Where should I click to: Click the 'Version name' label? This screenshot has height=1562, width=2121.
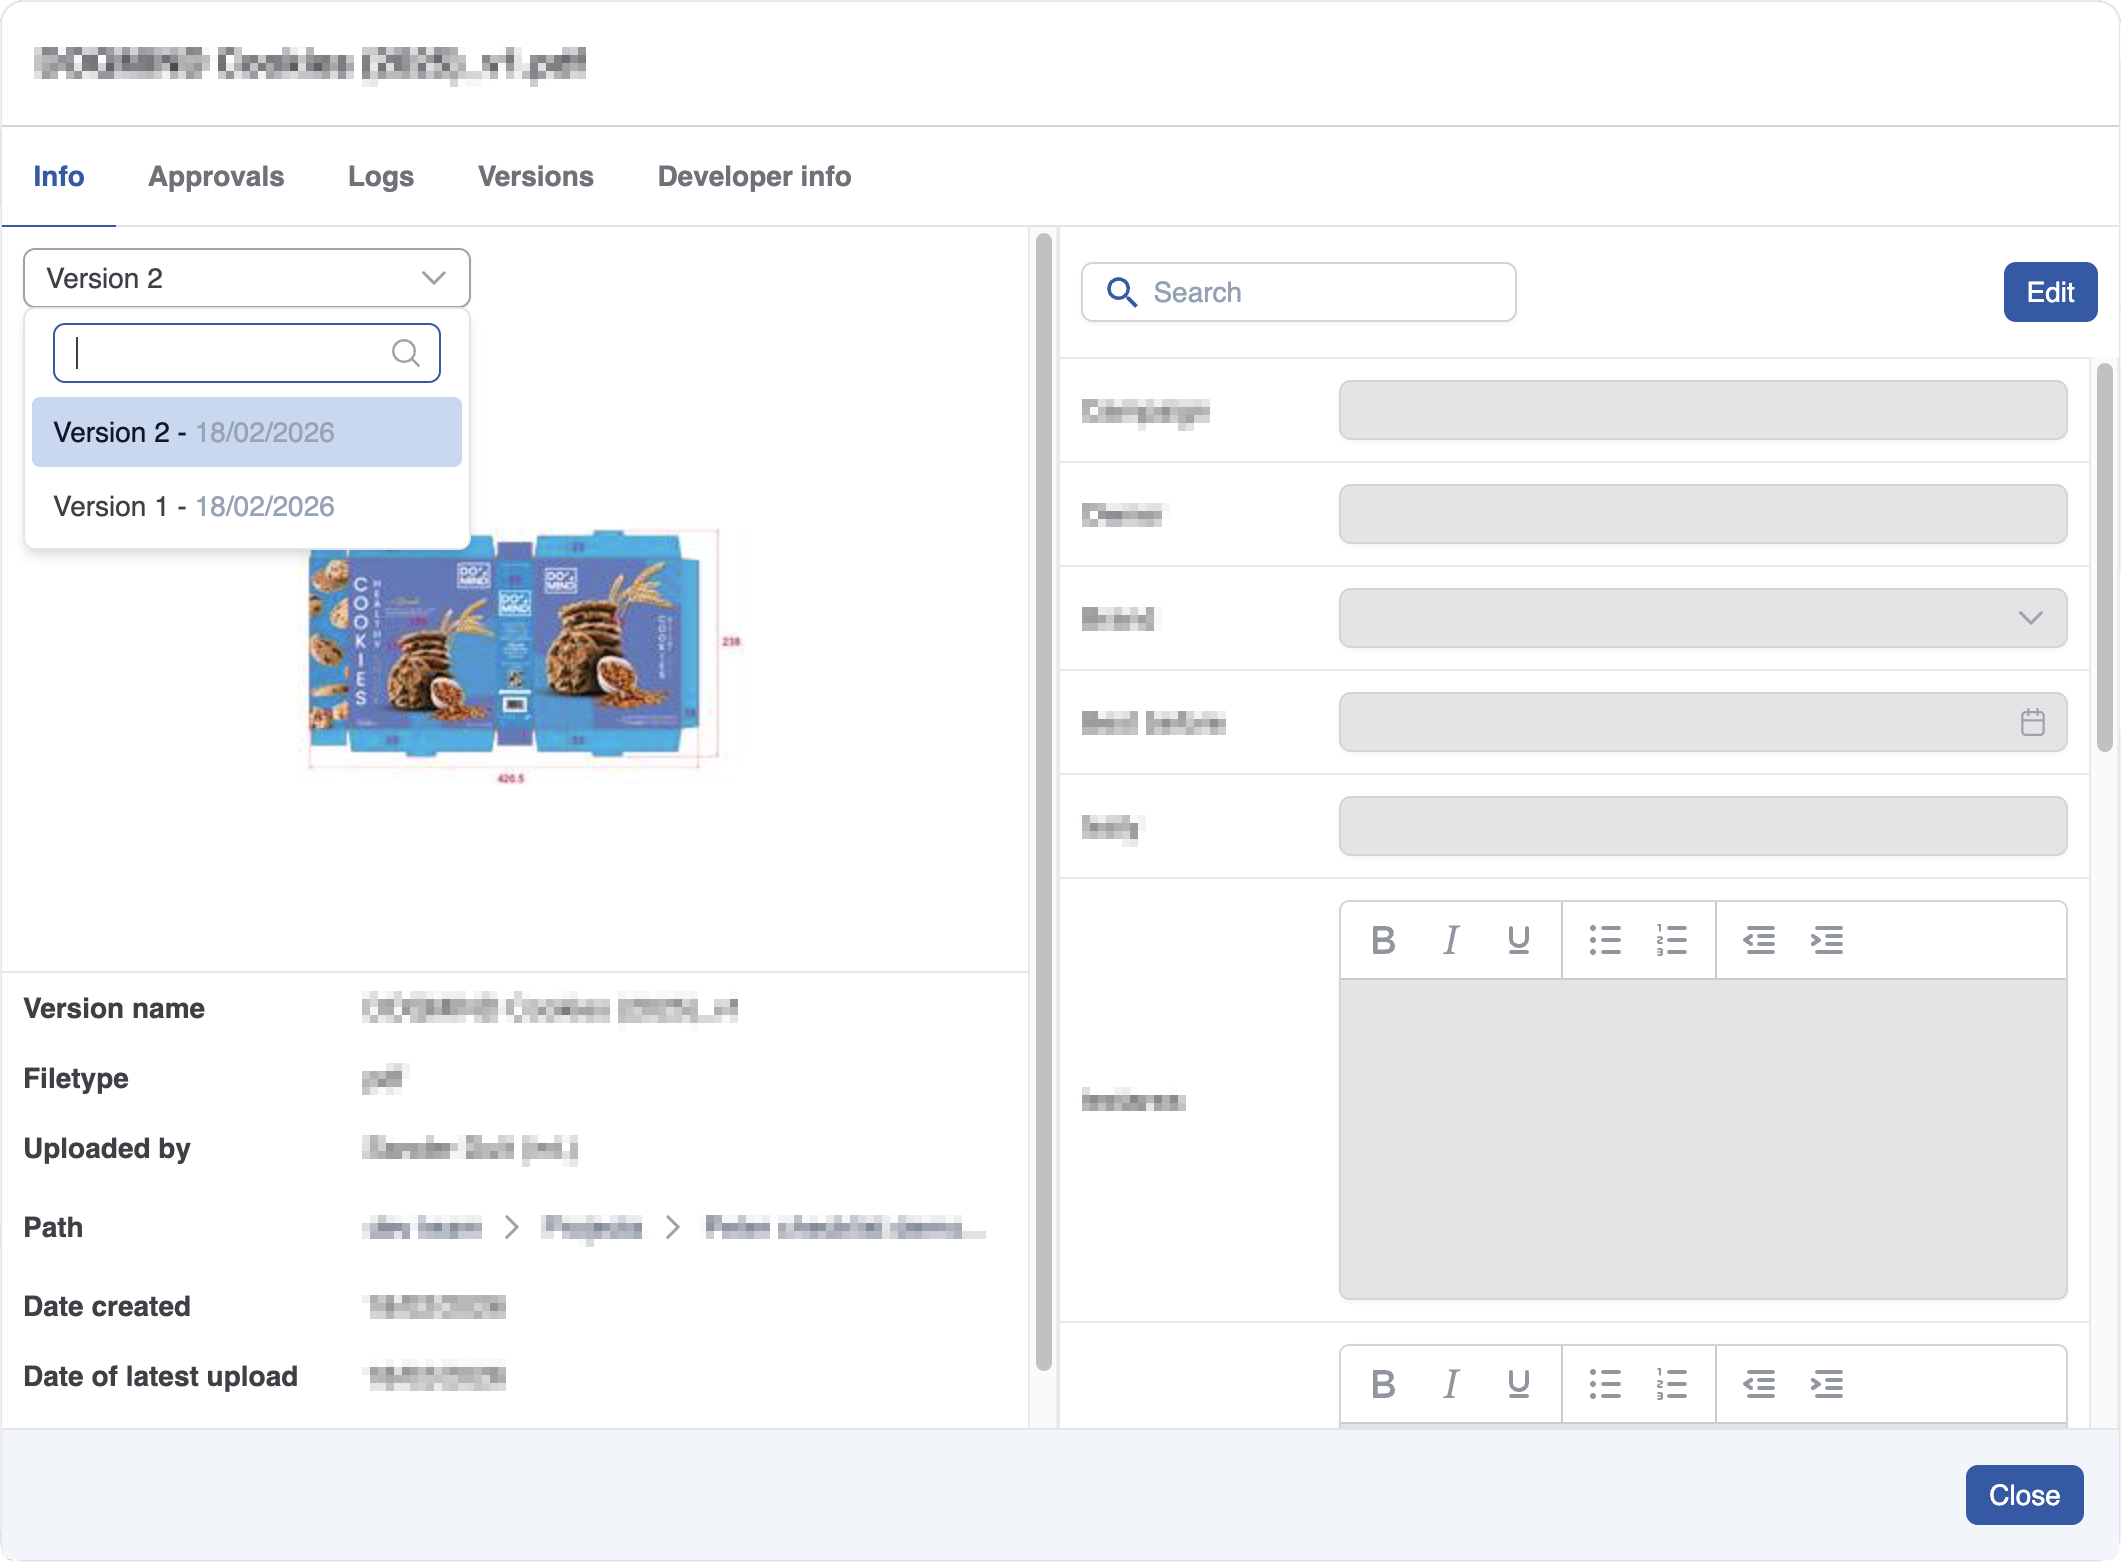tap(114, 1008)
